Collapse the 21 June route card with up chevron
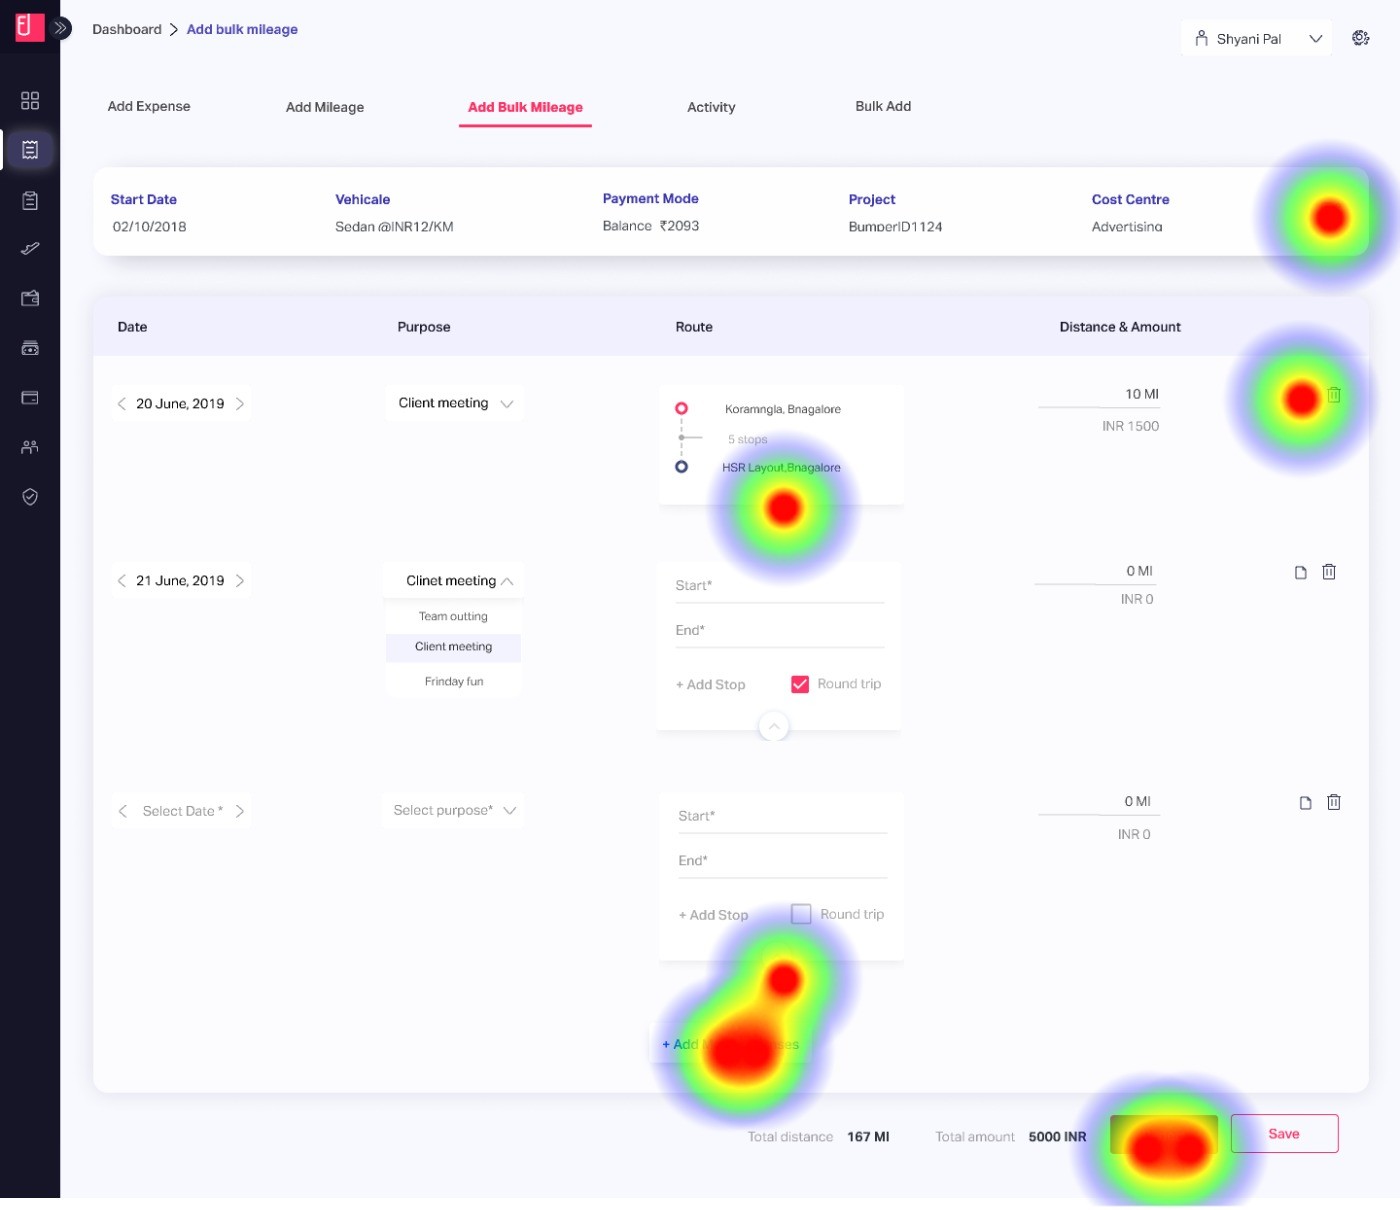The height and width of the screenshot is (1210, 1400). pos(773,726)
